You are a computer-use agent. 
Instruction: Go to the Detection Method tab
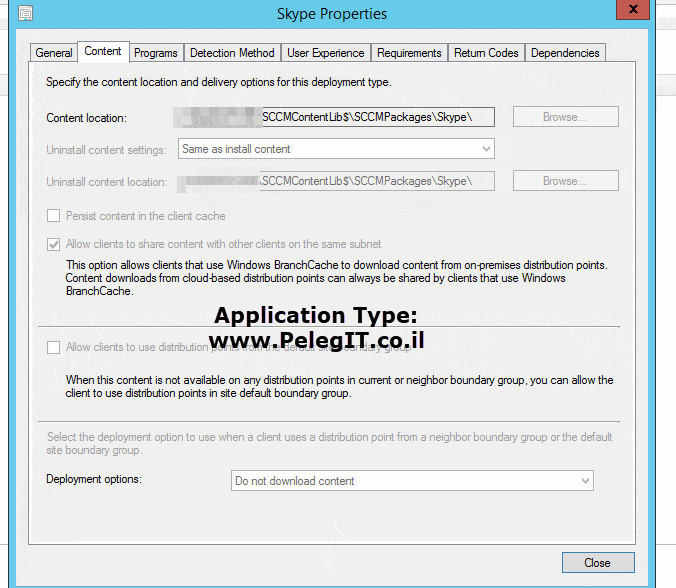[232, 53]
